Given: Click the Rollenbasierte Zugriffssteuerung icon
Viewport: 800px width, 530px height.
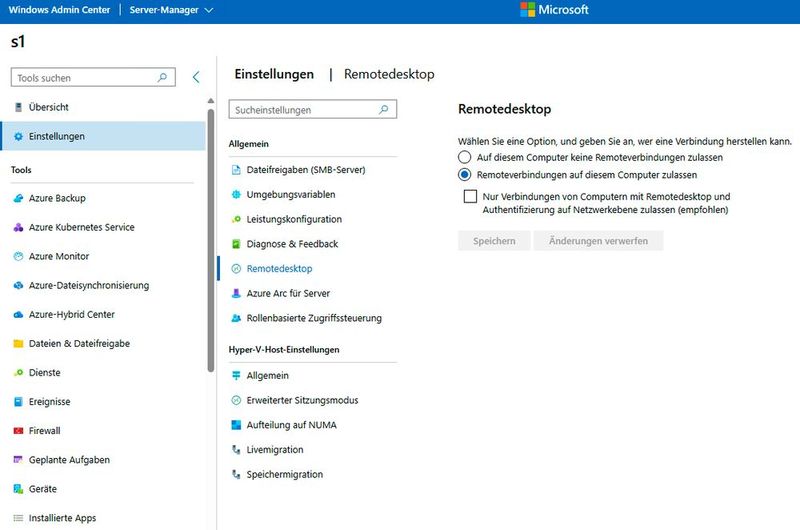Looking at the screenshot, I should (236, 318).
